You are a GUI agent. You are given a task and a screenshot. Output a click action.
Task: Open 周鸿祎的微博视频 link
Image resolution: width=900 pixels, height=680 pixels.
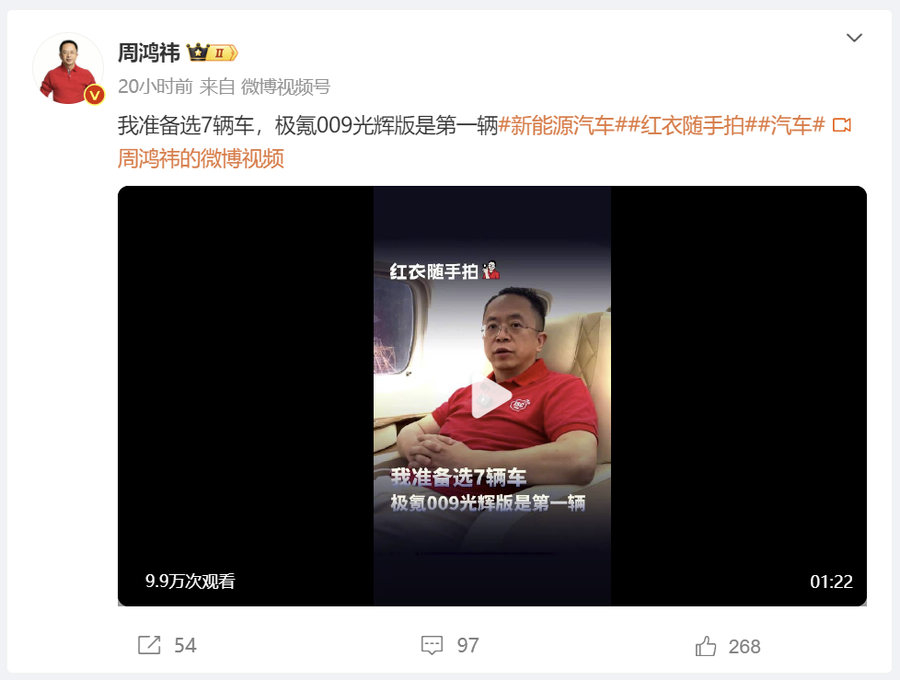tap(201, 158)
